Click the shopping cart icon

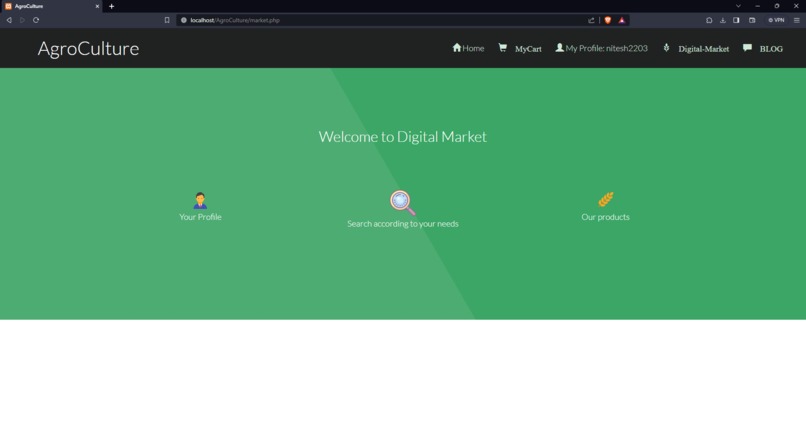point(503,48)
